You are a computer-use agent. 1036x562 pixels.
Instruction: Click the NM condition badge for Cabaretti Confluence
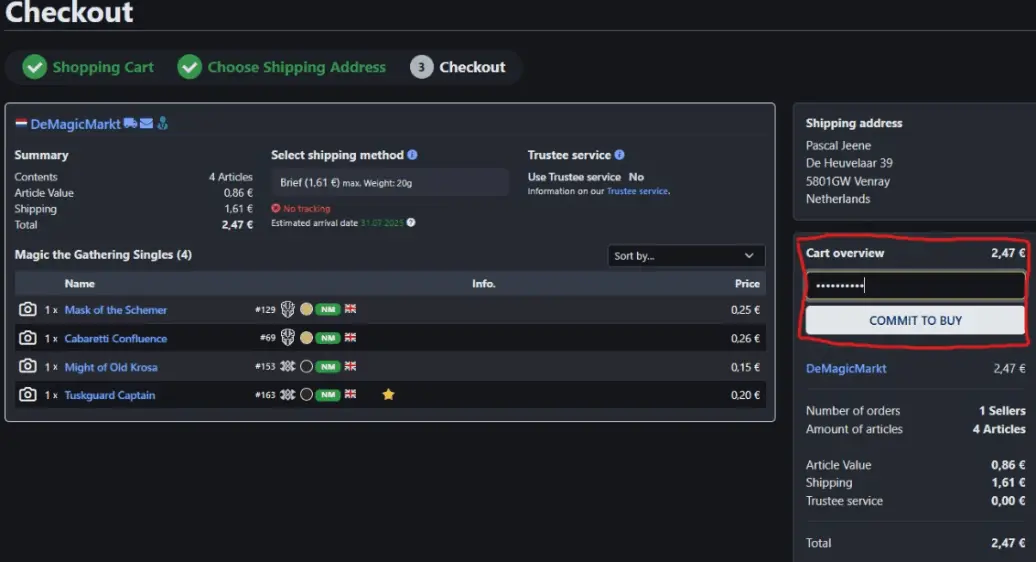327,338
